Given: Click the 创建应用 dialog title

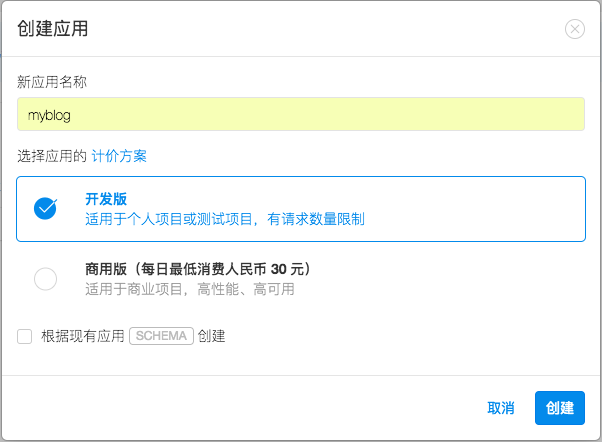Looking at the screenshot, I should tap(53, 29).
